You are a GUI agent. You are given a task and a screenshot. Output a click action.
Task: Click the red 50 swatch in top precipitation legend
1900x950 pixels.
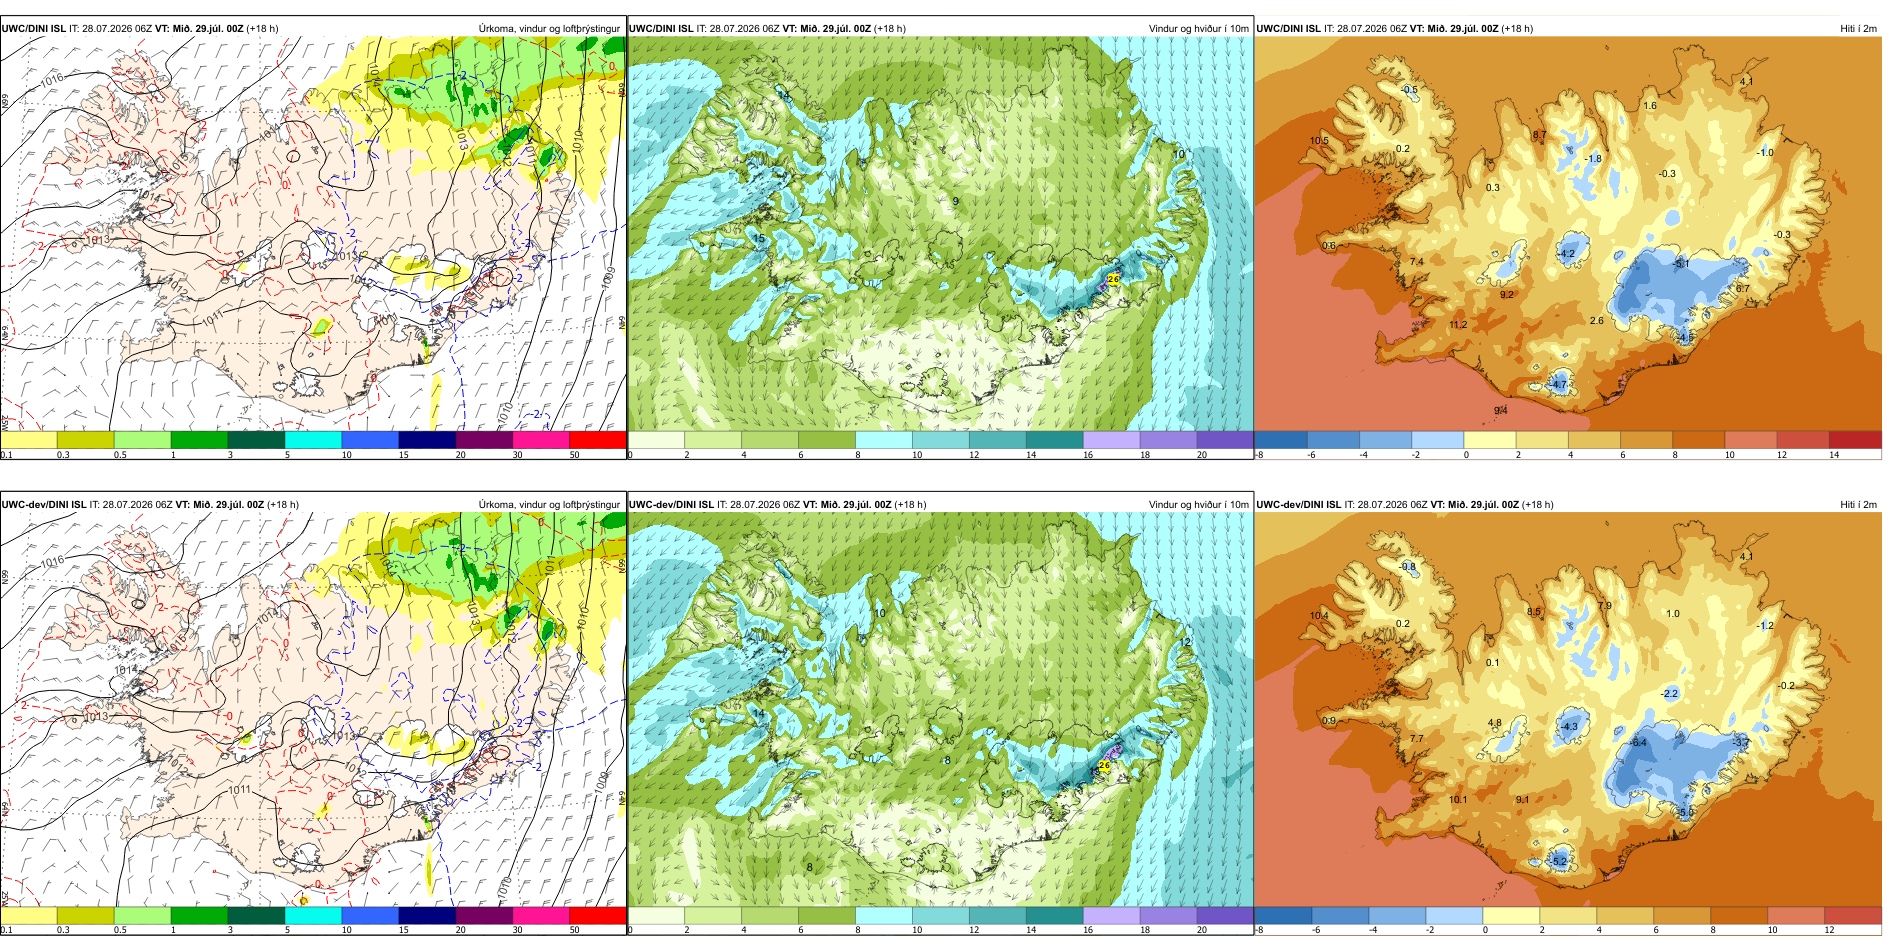(598, 440)
